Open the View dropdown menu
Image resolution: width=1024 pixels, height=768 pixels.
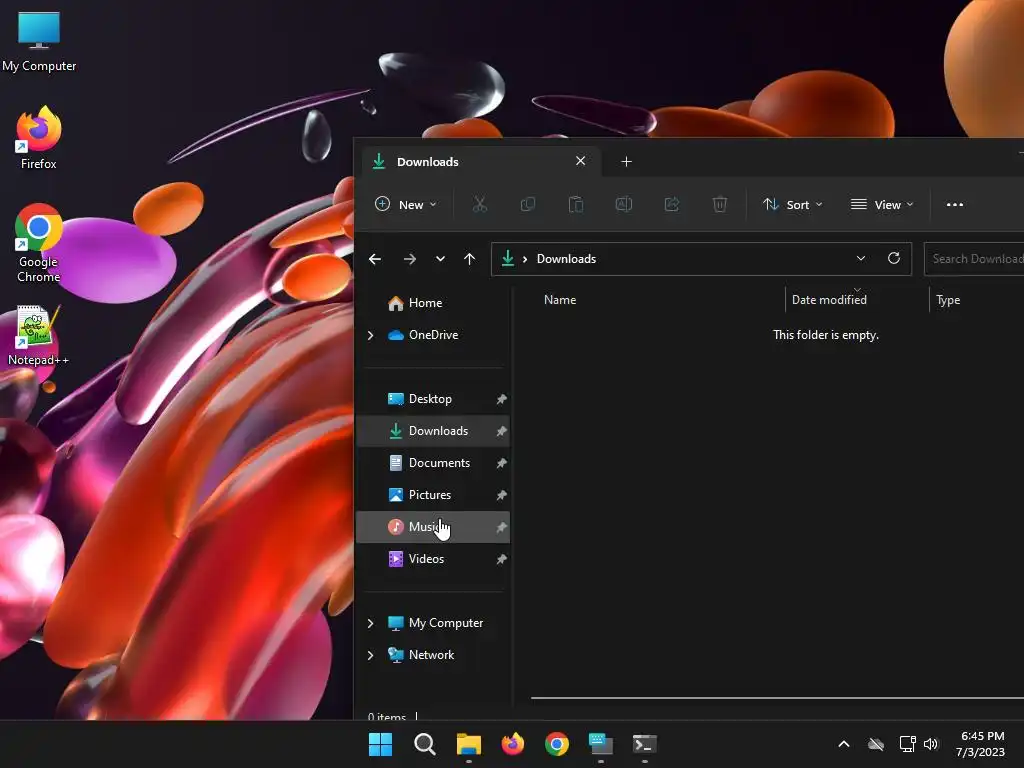coord(882,204)
